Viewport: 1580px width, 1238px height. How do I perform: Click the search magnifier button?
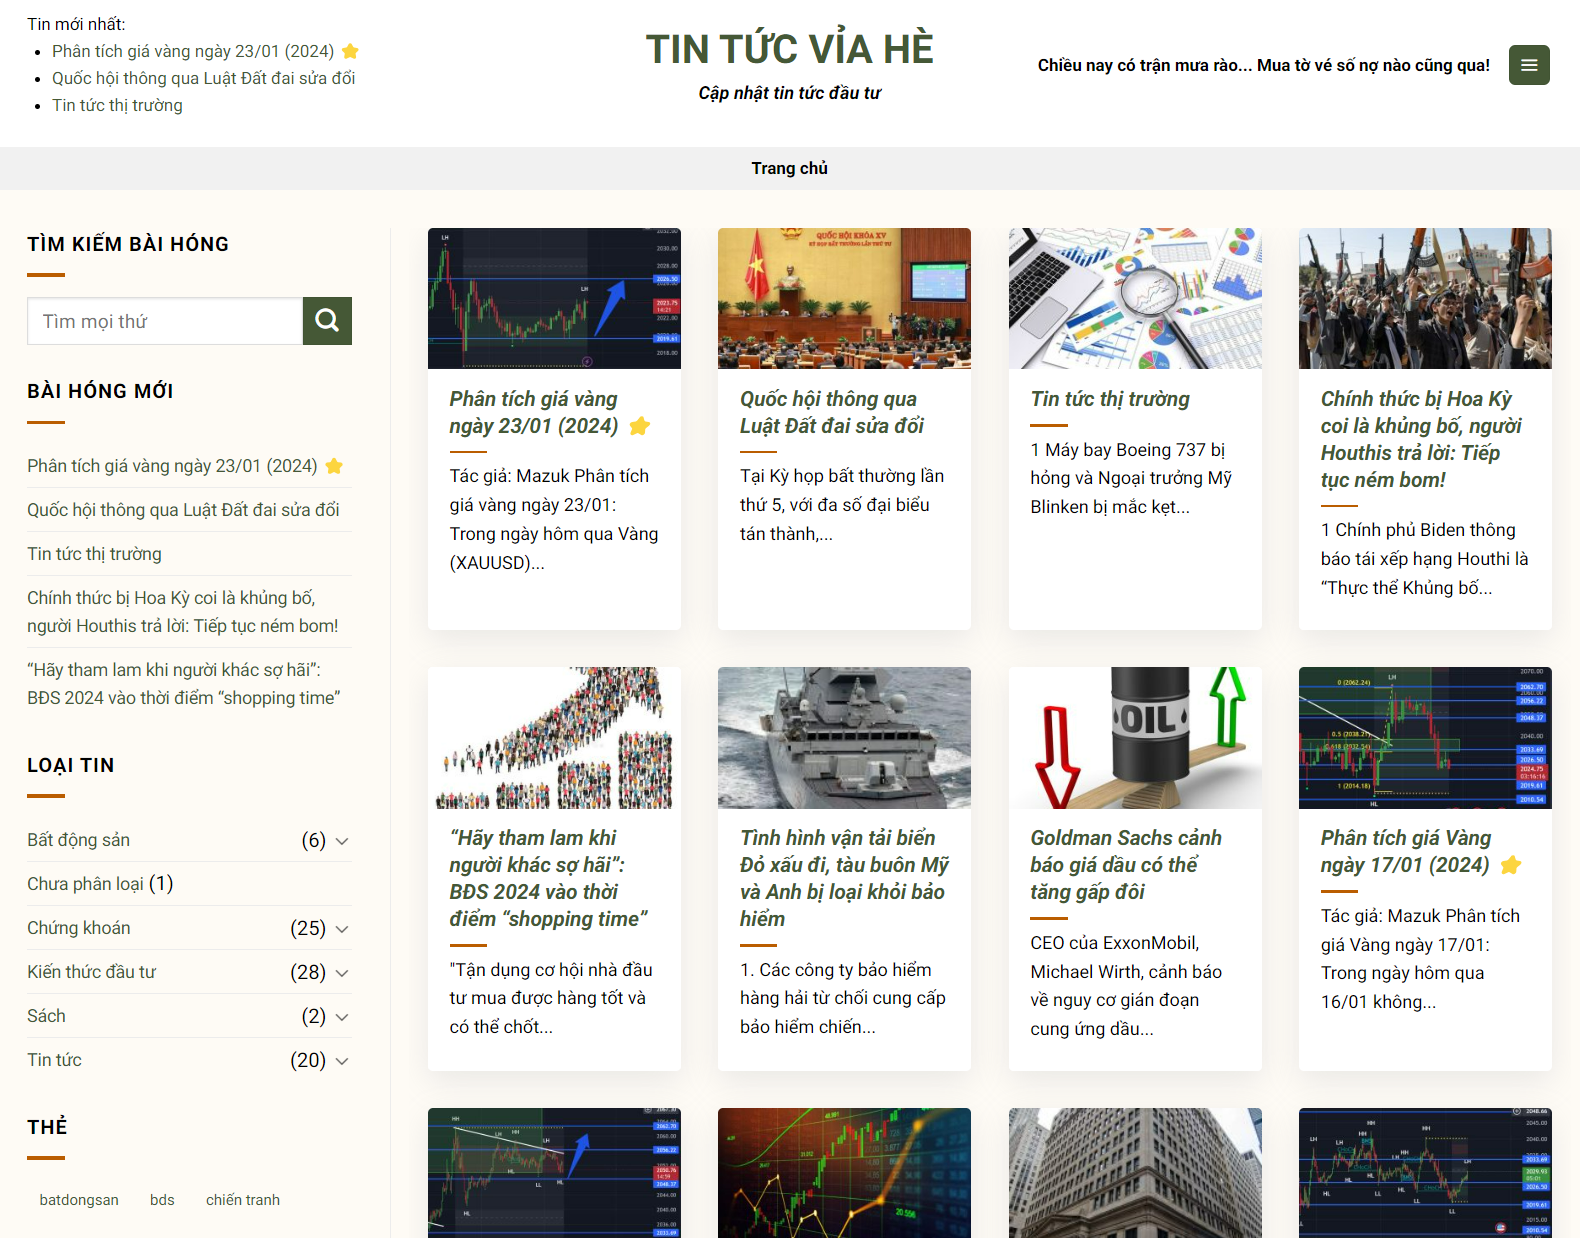point(327,321)
